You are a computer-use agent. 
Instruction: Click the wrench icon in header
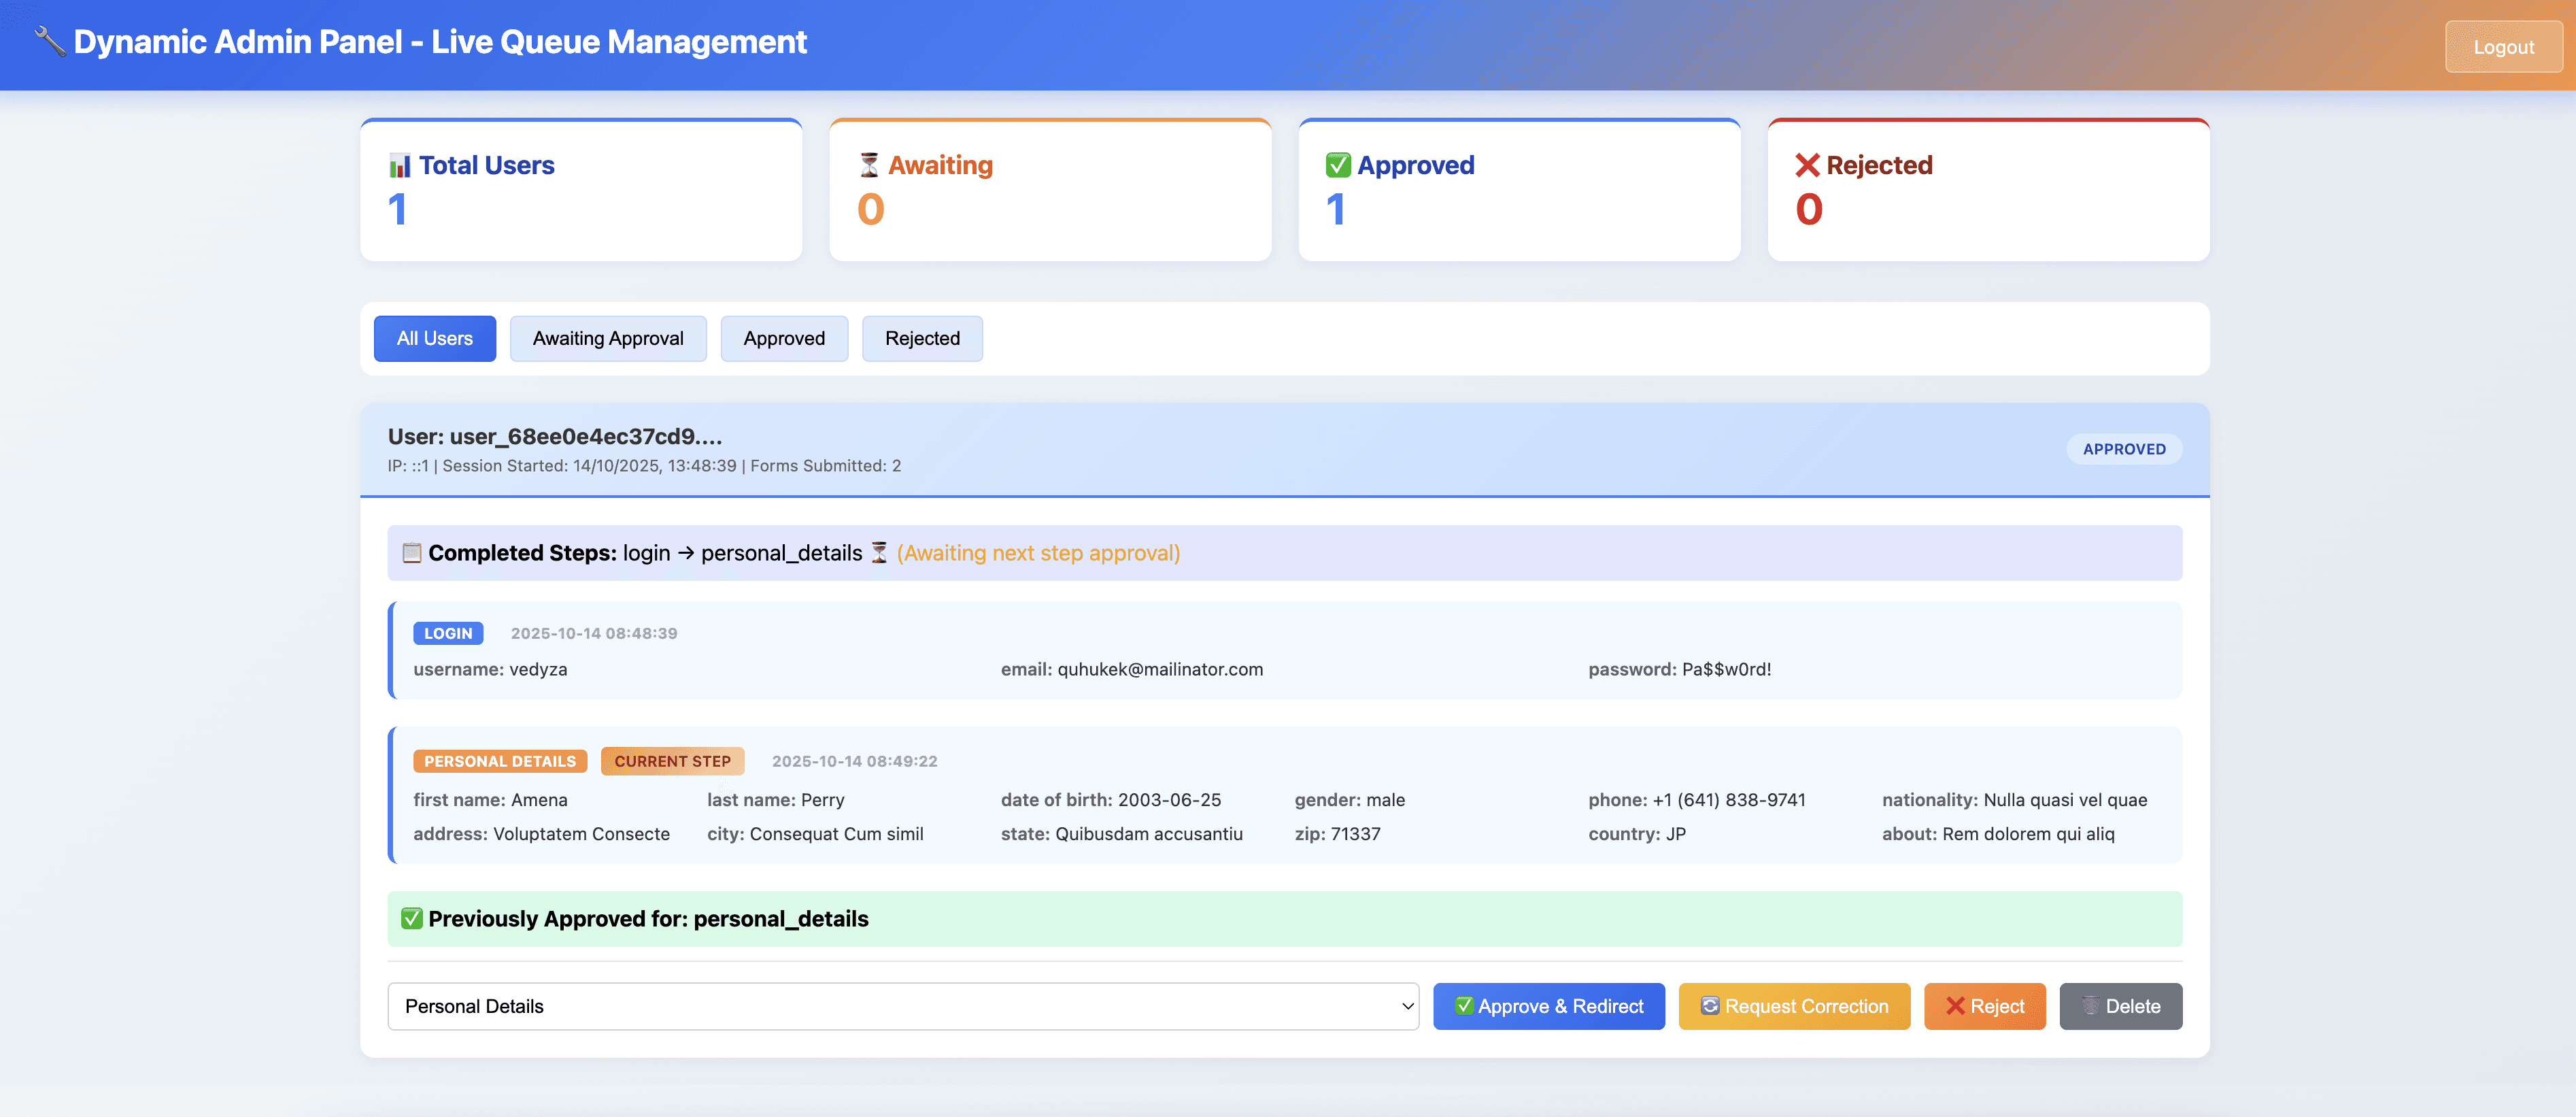pyautogui.click(x=49, y=42)
